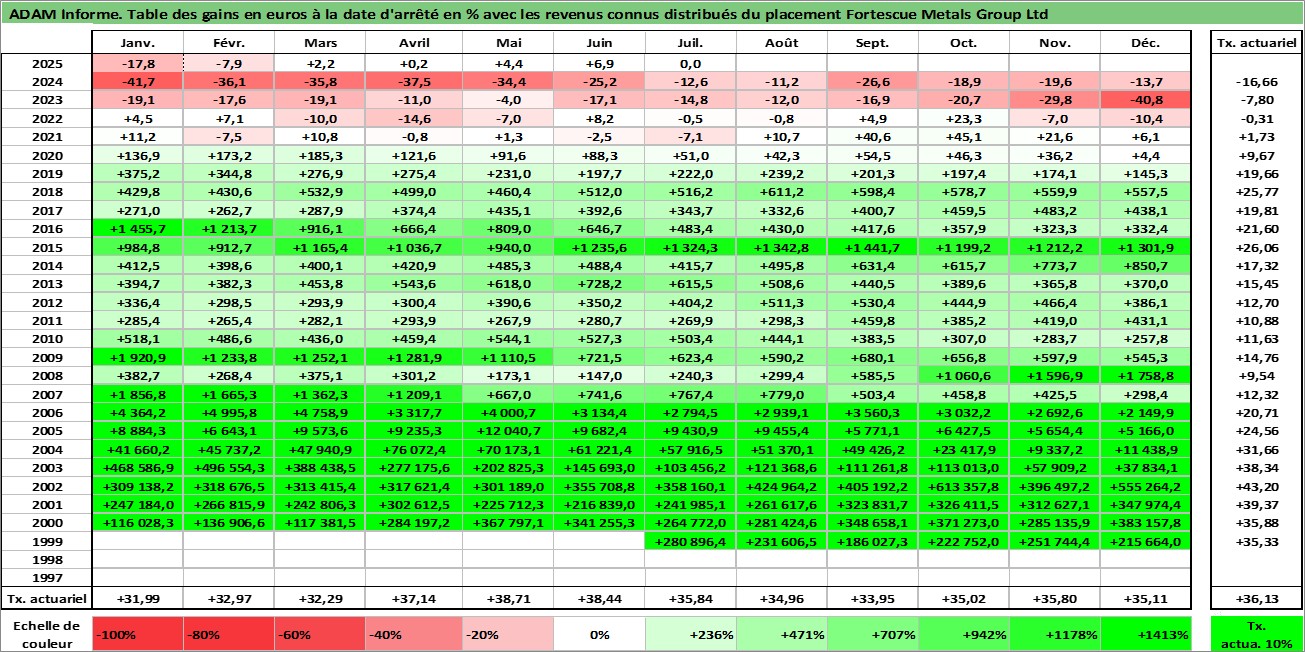Click the 'Août' column header
The width and height of the screenshot is (1305, 652).
782,43
